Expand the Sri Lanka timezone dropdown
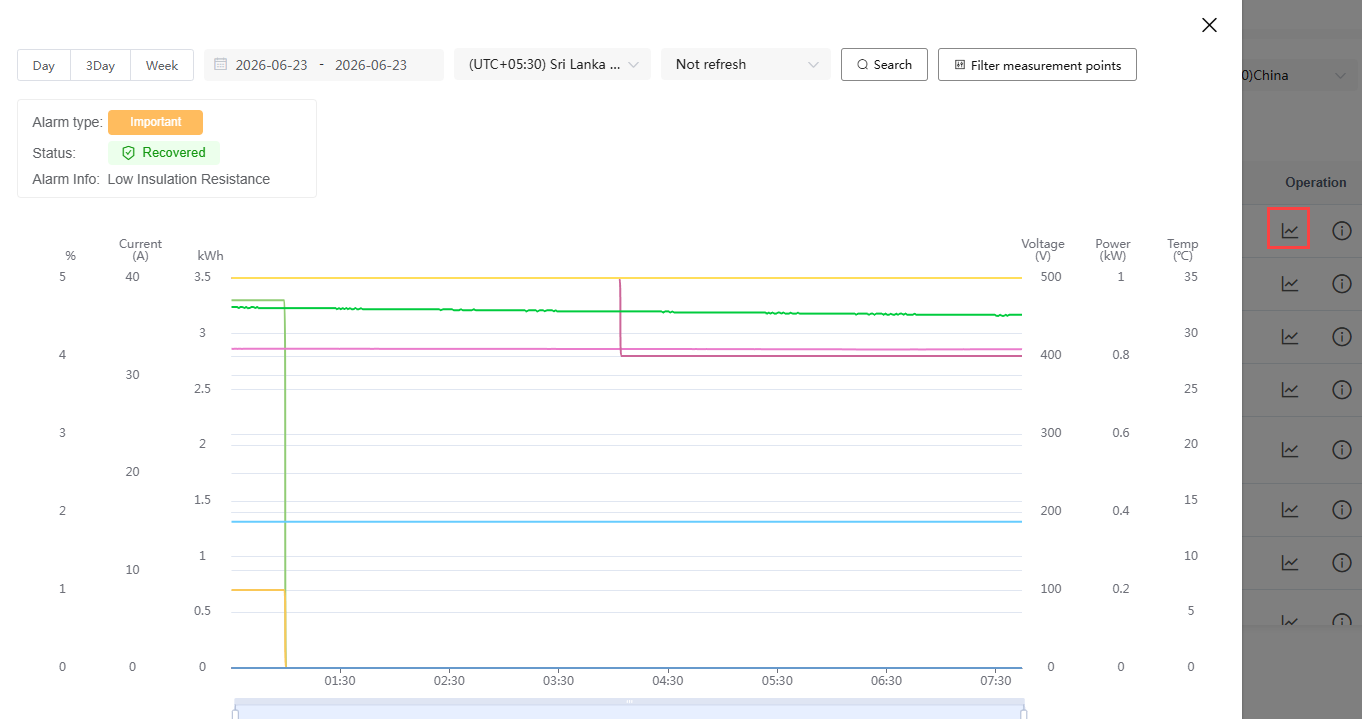This screenshot has height=719, width=1362. pos(552,64)
